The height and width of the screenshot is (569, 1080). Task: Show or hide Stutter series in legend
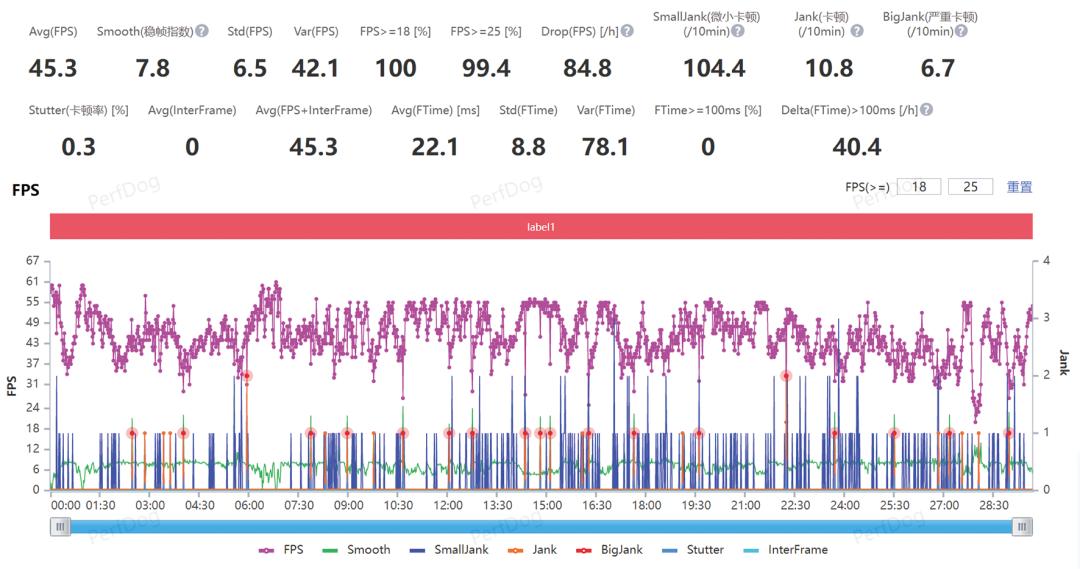pos(693,550)
